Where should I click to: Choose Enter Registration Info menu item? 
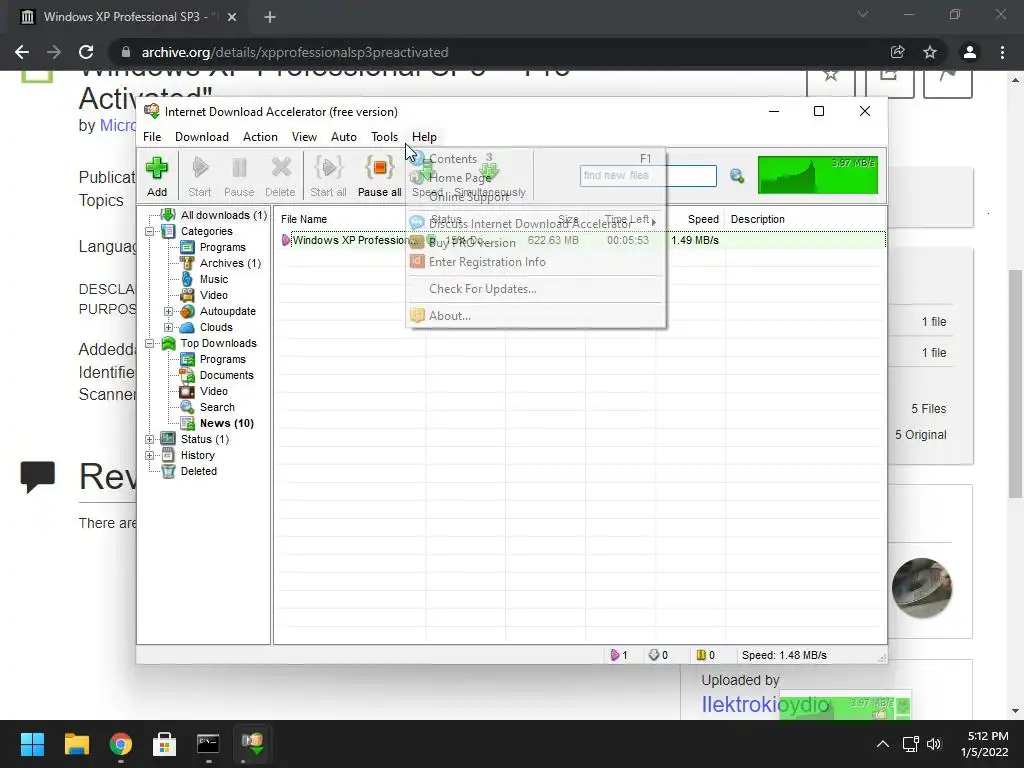coord(535,262)
